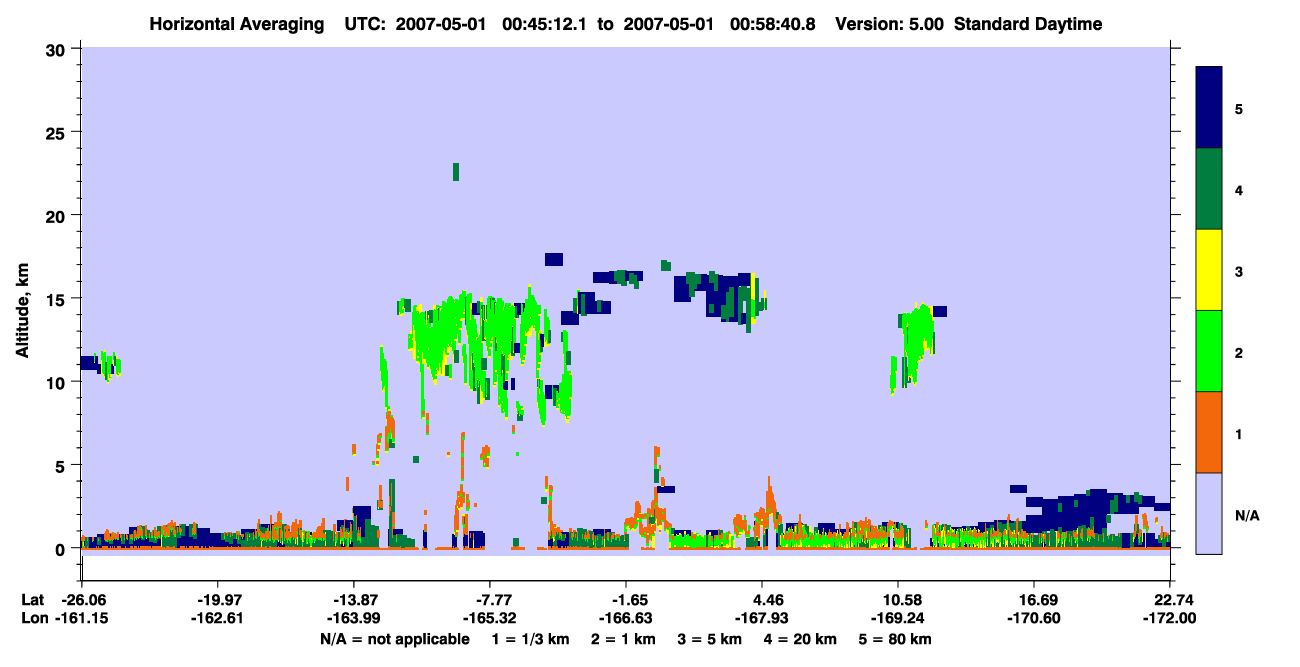The width and height of the screenshot is (1300, 667).
Task: Click the 'Standard Daytime' label
Action: tap(1027, 24)
